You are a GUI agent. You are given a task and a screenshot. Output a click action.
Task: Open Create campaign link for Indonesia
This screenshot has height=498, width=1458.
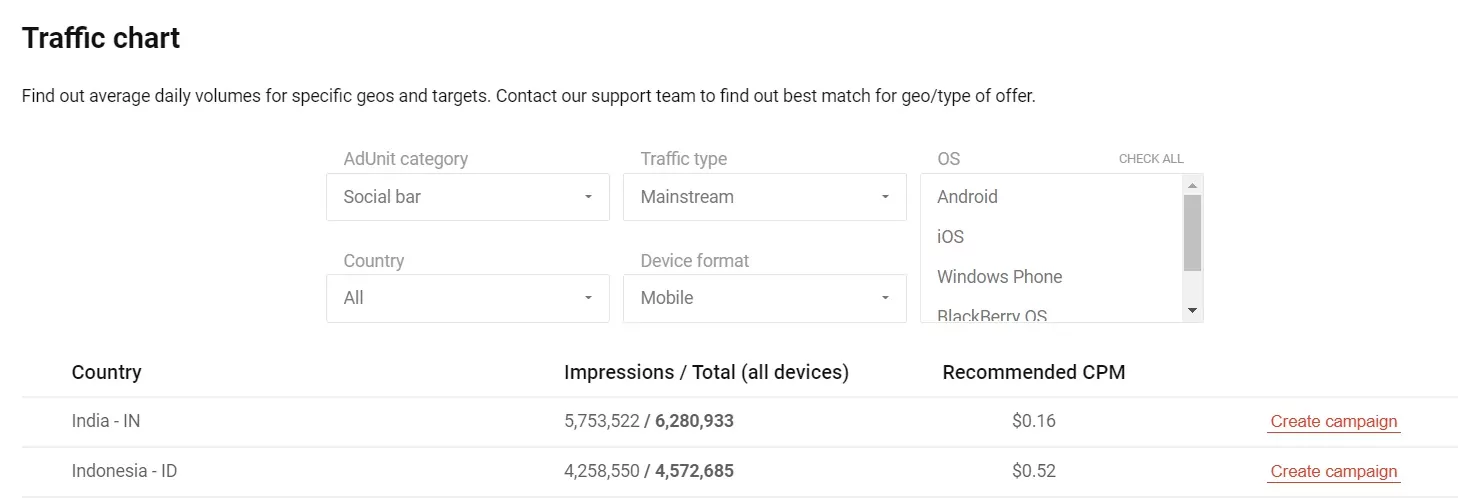(x=1333, y=472)
